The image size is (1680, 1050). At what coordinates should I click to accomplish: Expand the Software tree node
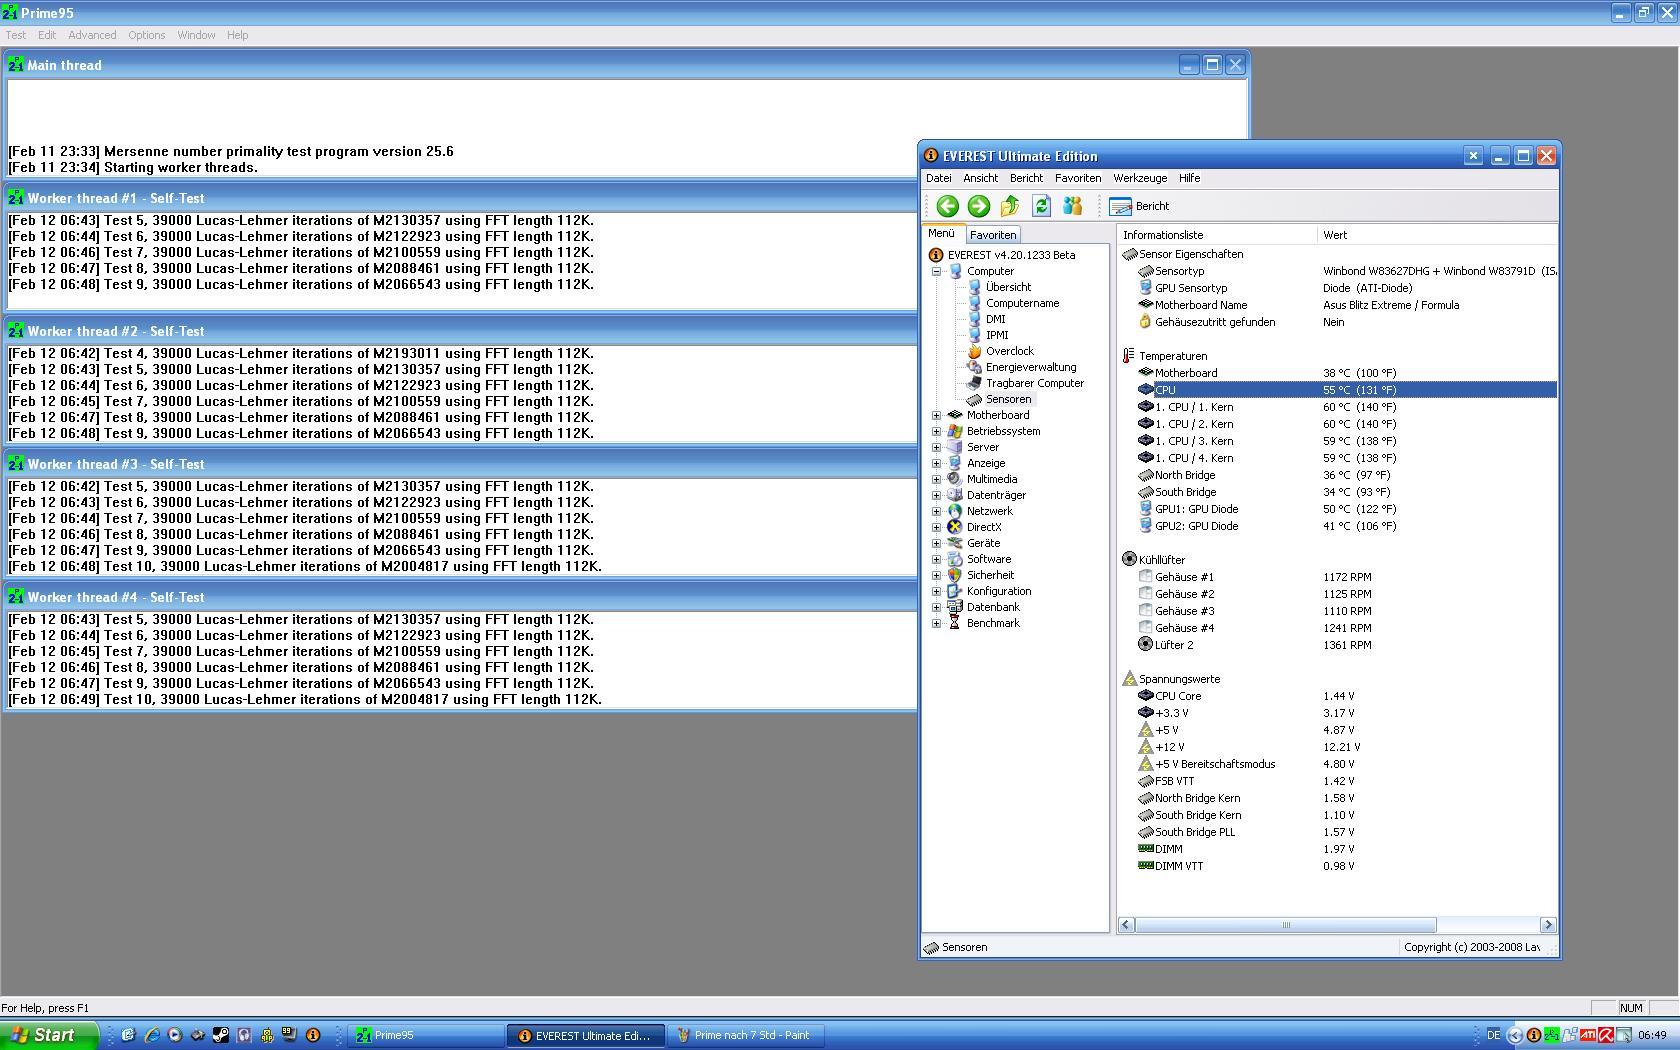coord(937,559)
